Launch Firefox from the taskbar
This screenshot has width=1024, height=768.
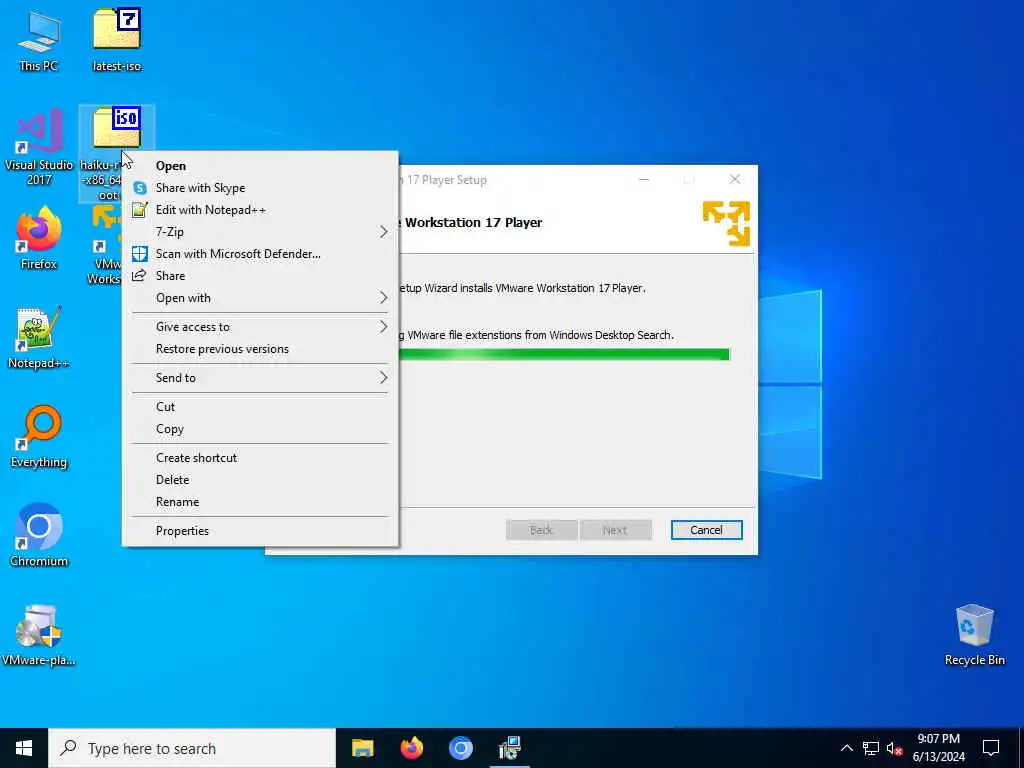coord(411,748)
